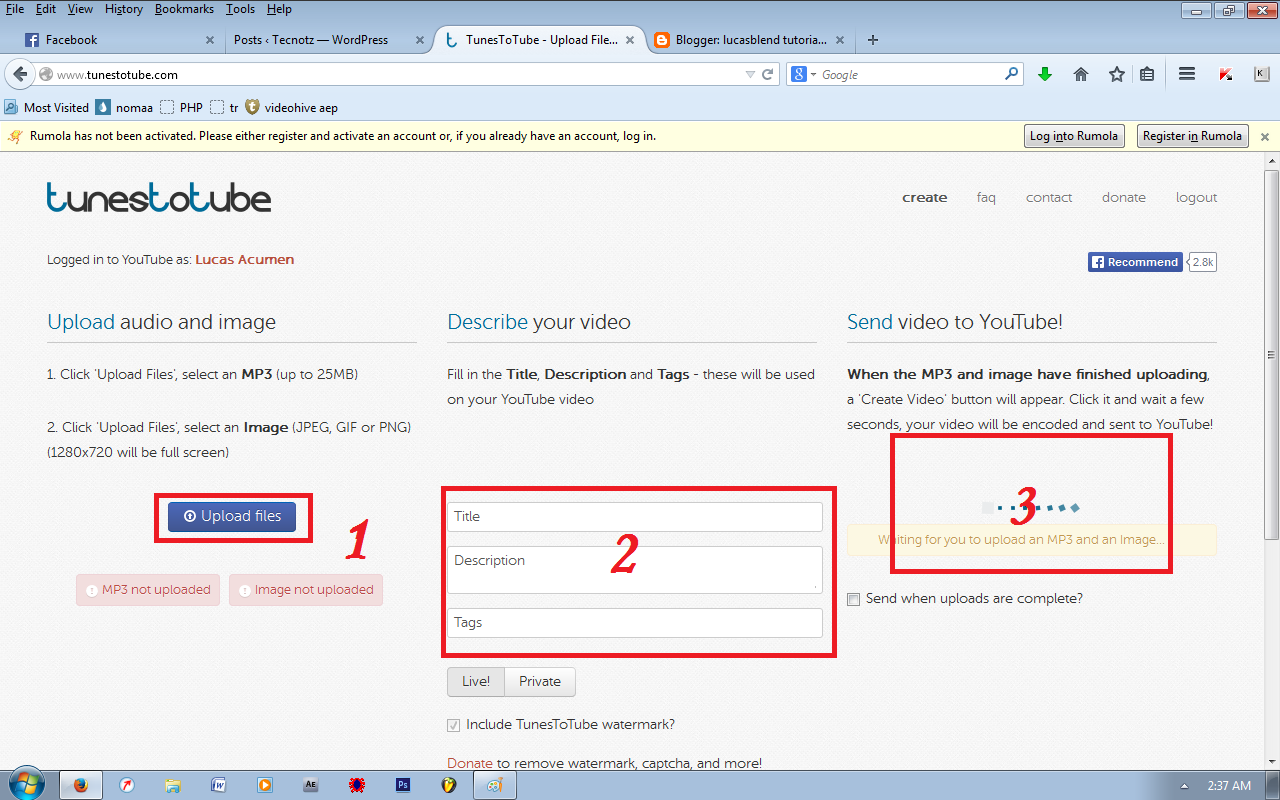This screenshot has width=1280, height=800.
Task: Show hidden system tray icons arrow
Action: click(x=1185, y=785)
